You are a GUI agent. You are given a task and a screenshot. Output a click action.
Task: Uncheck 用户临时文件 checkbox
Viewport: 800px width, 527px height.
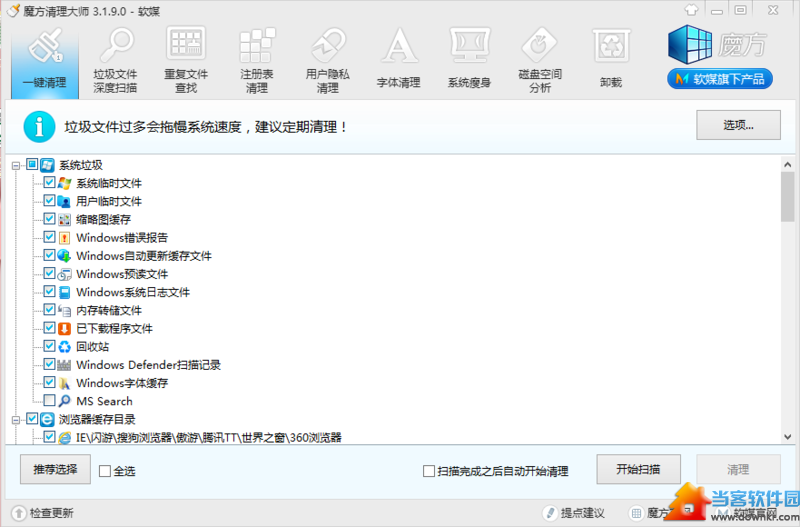pyautogui.click(x=49, y=200)
